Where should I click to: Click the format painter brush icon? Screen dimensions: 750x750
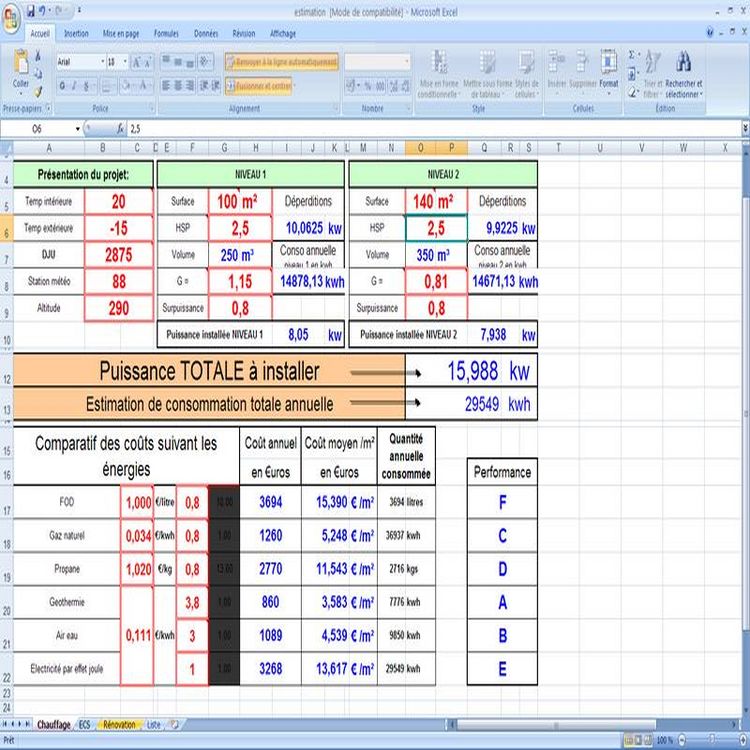(x=39, y=88)
